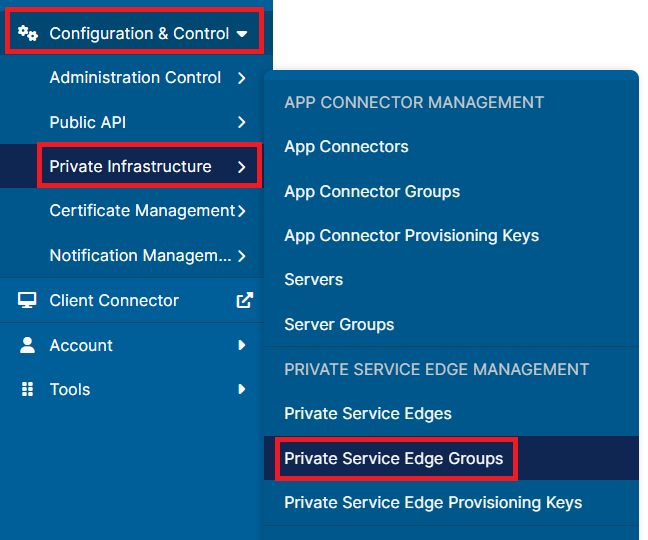Expand the Certificate Management chevron
This screenshot has height=540, width=648.
[242, 211]
